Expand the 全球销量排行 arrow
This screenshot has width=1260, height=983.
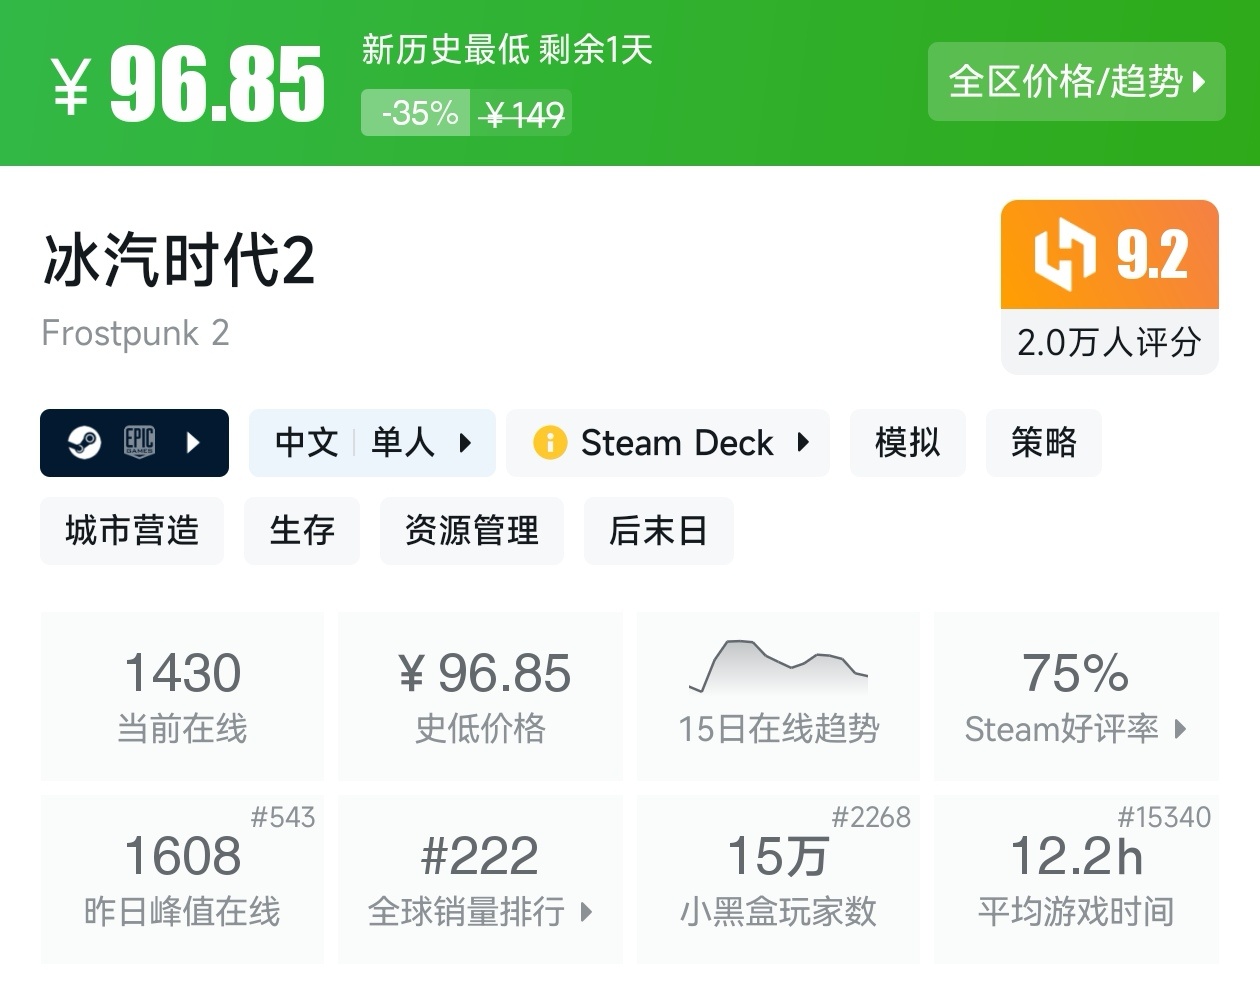[586, 911]
